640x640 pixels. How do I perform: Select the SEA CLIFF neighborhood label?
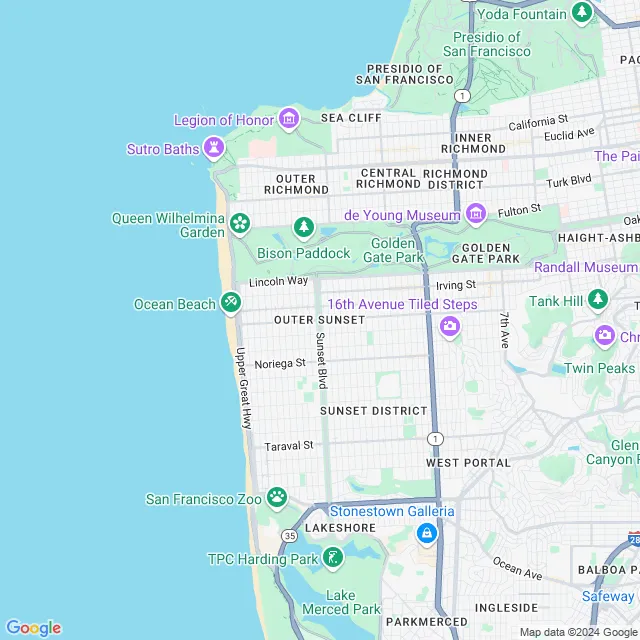(x=351, y=118)
